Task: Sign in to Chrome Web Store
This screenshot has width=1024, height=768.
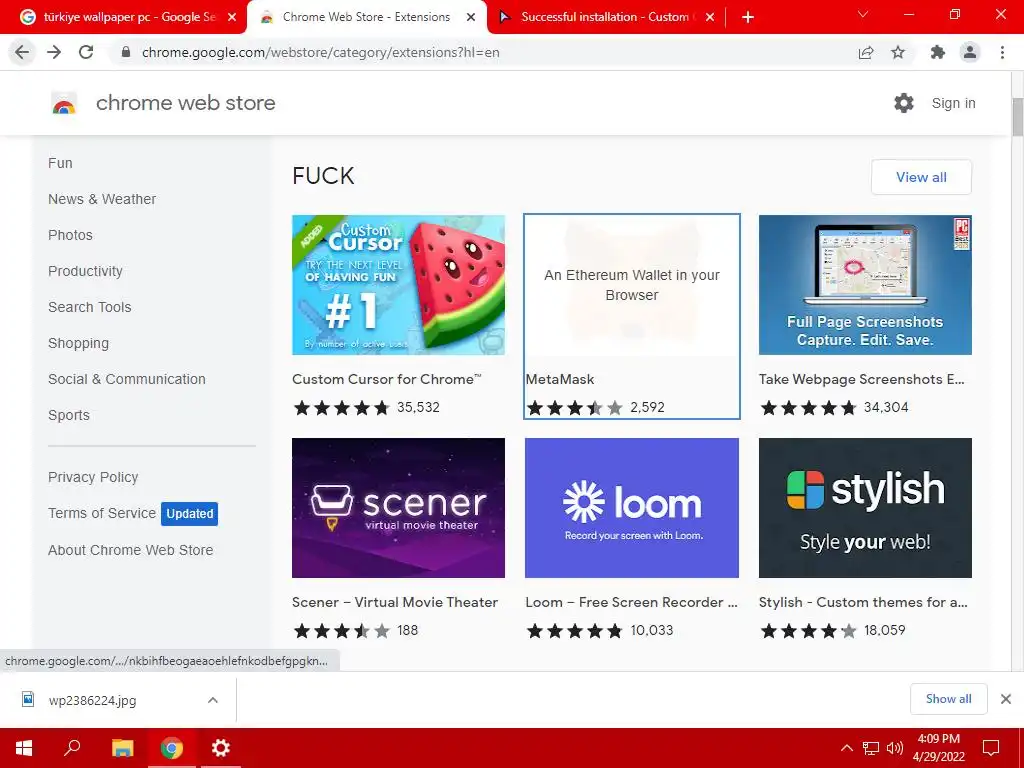Action: click(x=953, y=103)
